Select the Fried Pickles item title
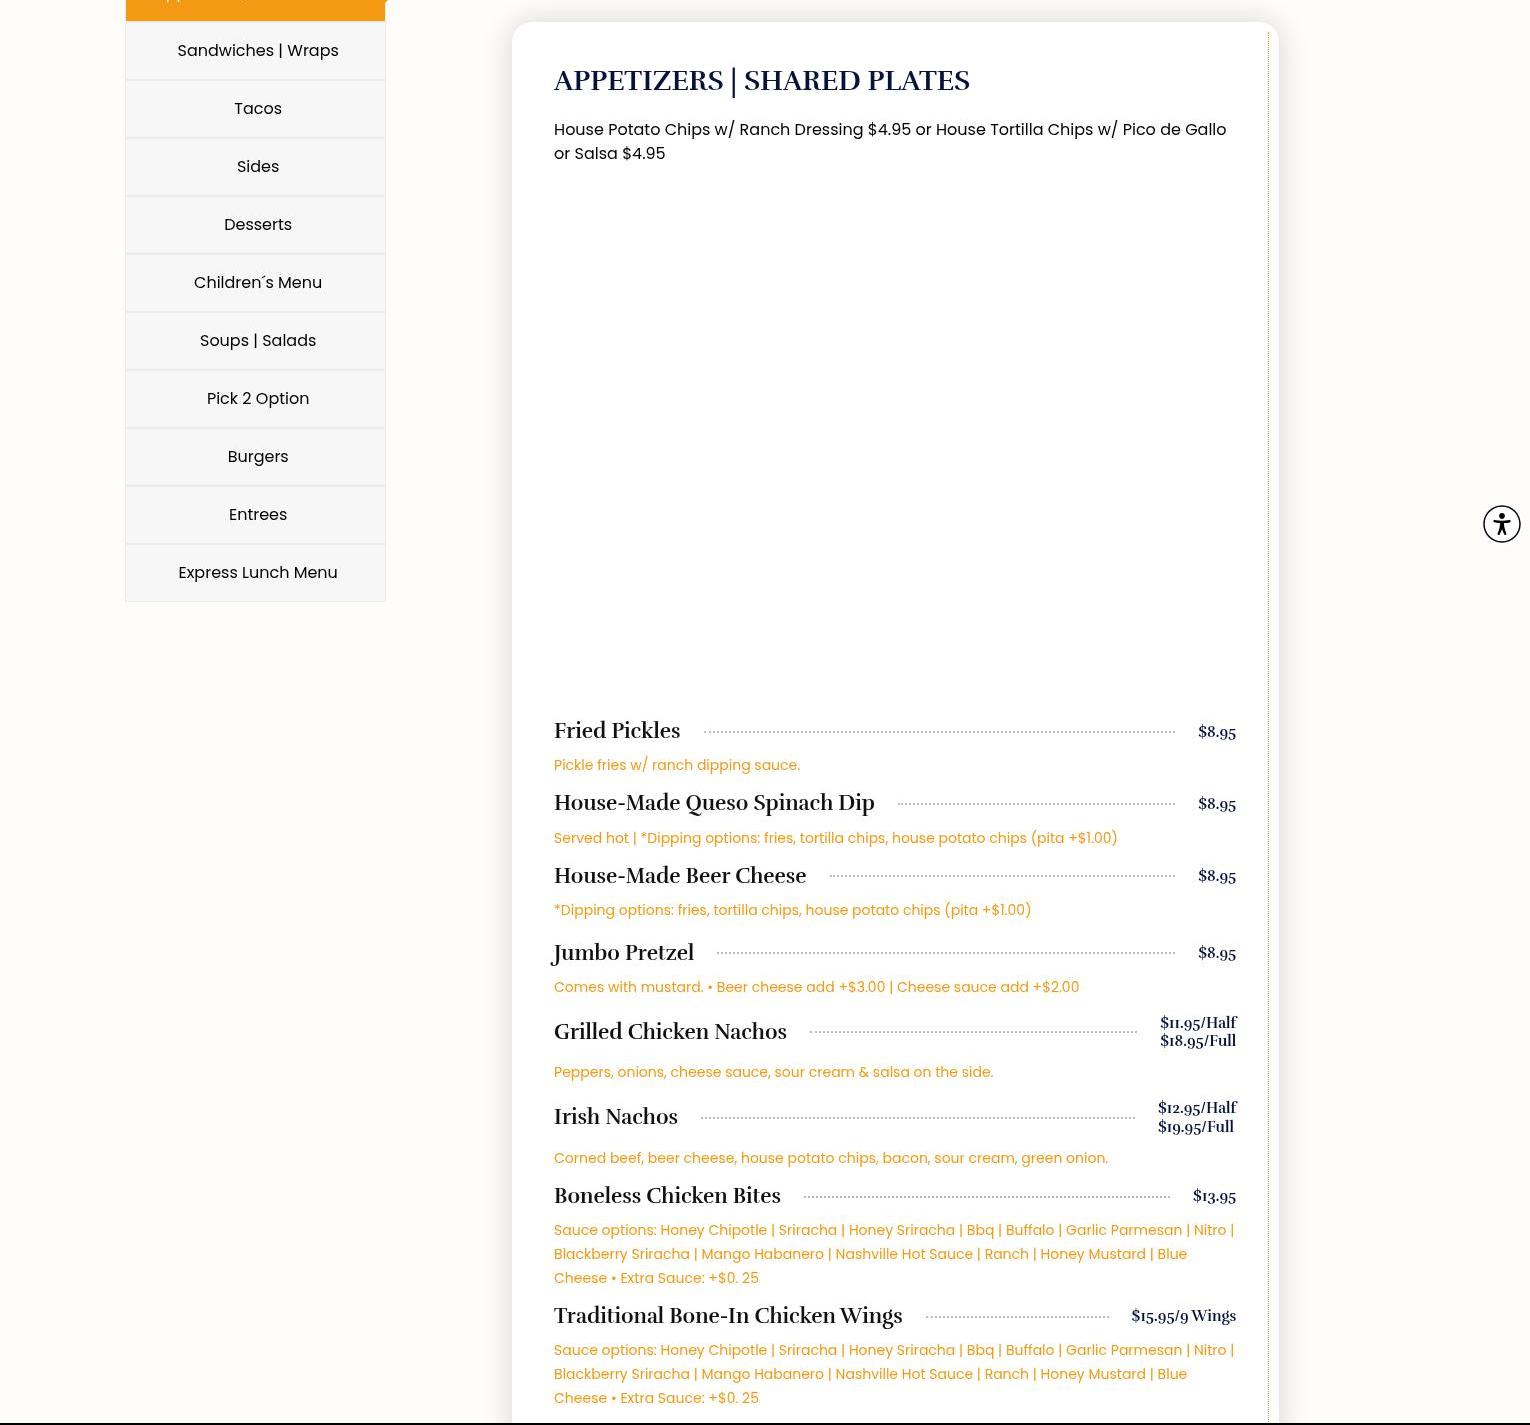 617,731
